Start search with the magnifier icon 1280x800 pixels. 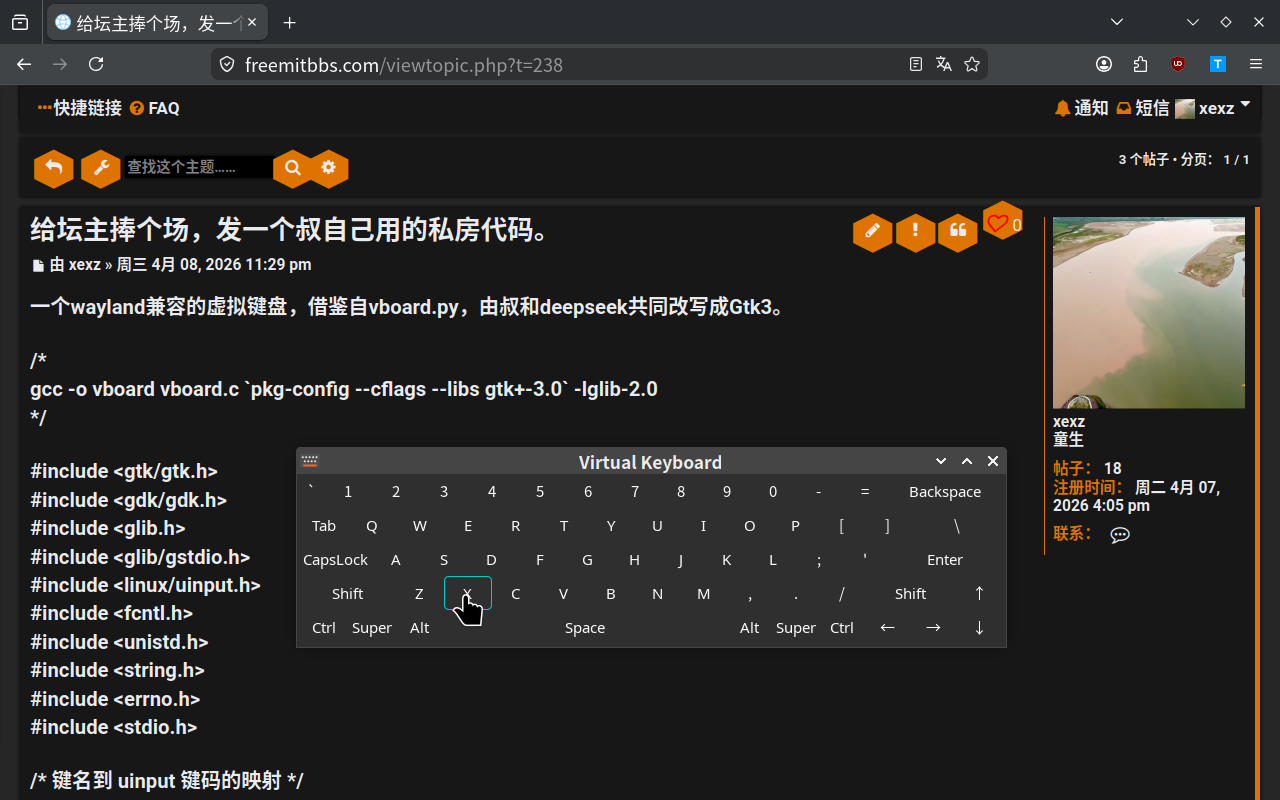[292, 168]
